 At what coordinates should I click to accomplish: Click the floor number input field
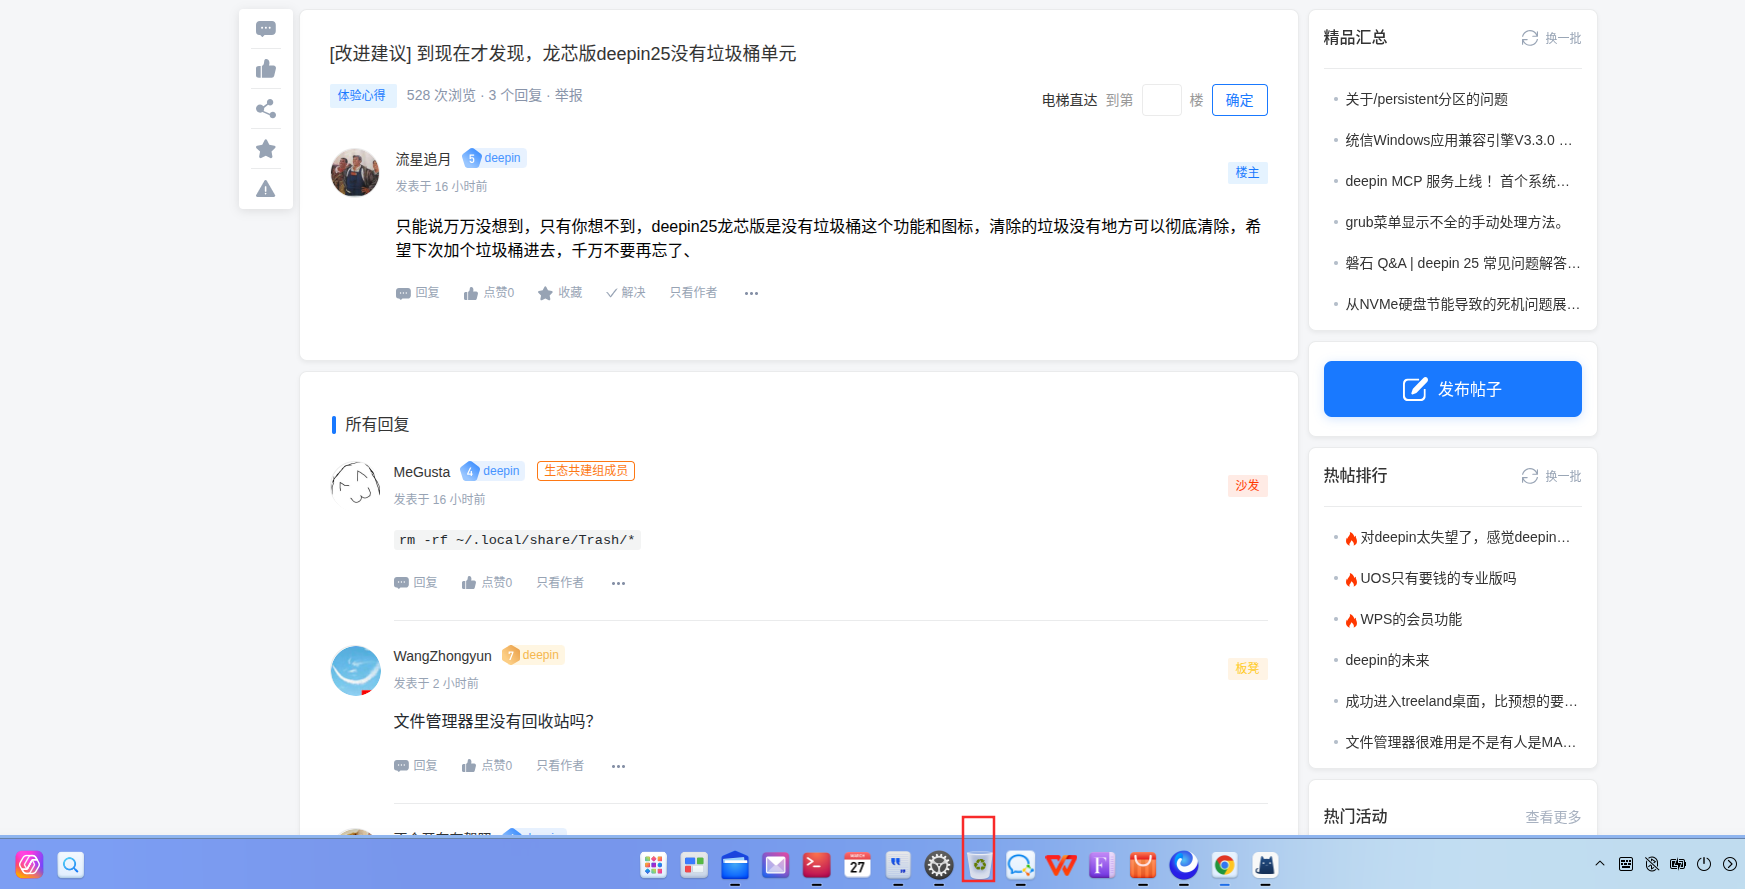coord(1162,100)
